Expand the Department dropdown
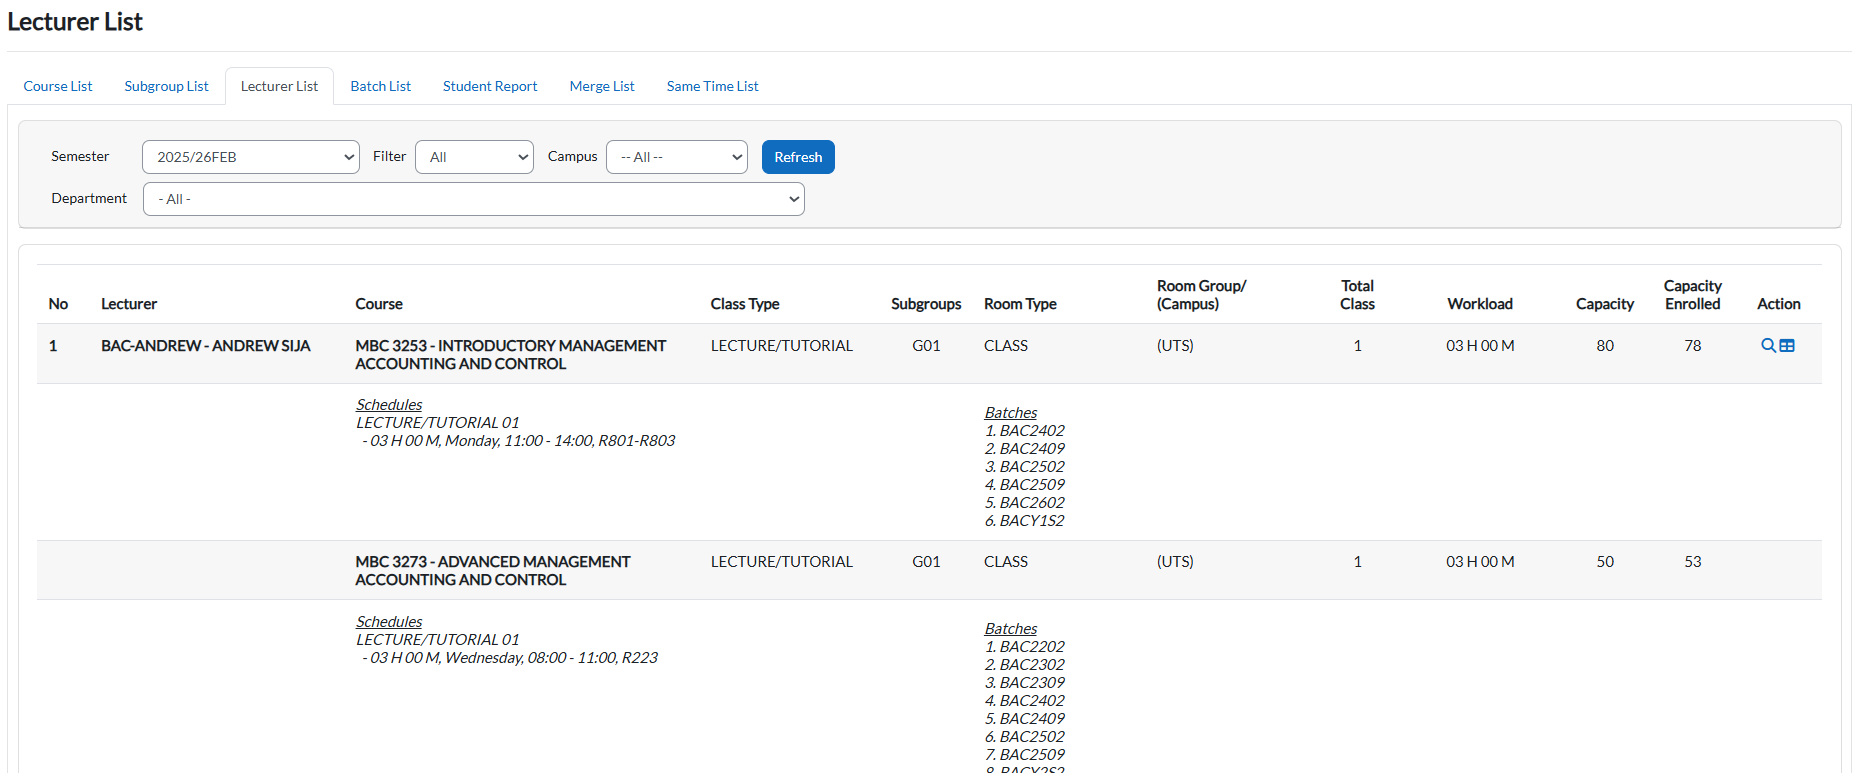Viewport: 1858px width, 773px height. coord(473,199)
